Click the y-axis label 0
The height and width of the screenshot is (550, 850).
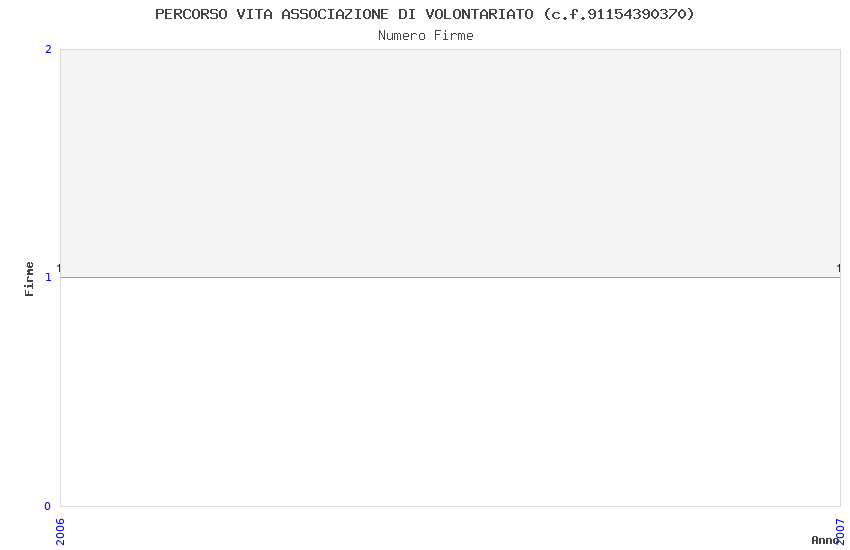coord(48,506)
